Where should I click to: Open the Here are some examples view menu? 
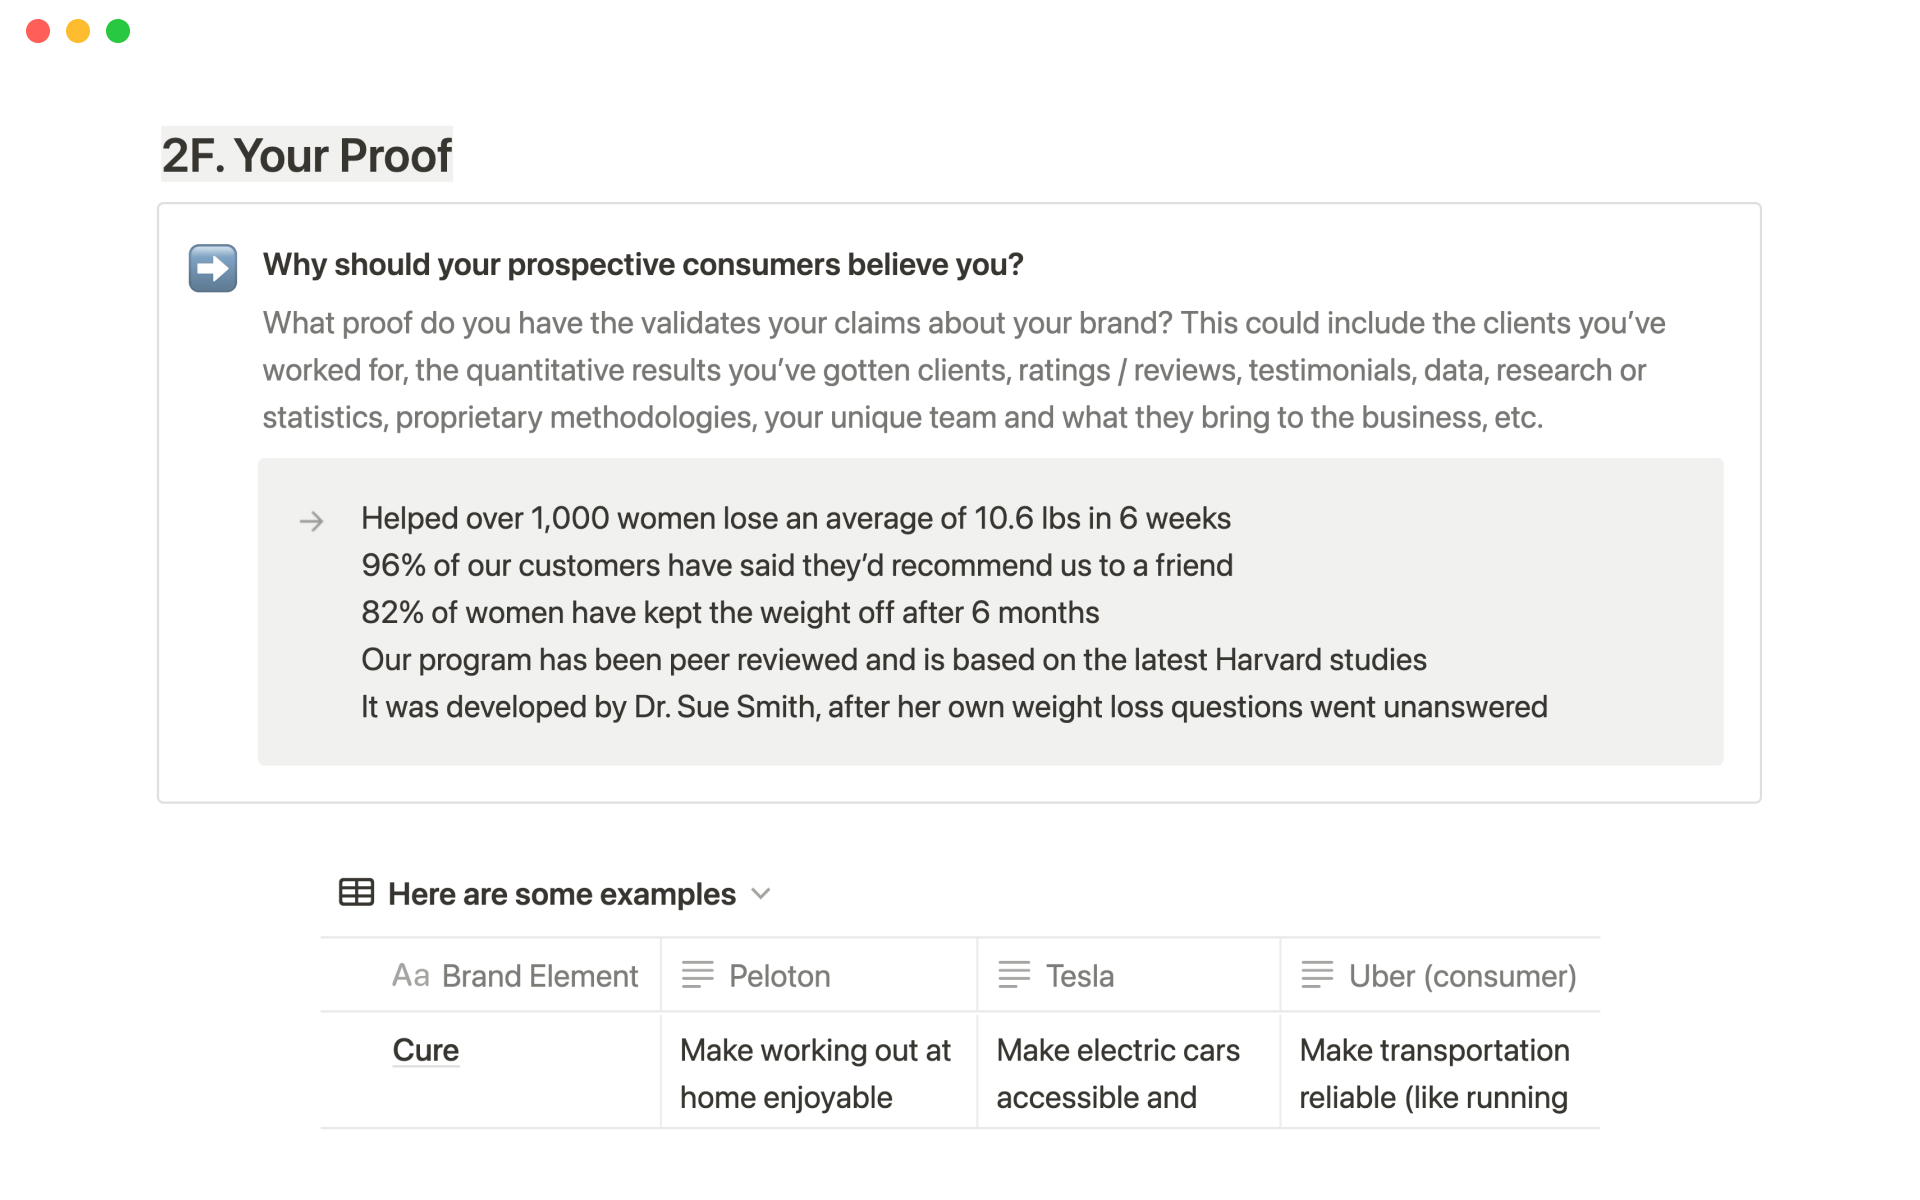561,894
